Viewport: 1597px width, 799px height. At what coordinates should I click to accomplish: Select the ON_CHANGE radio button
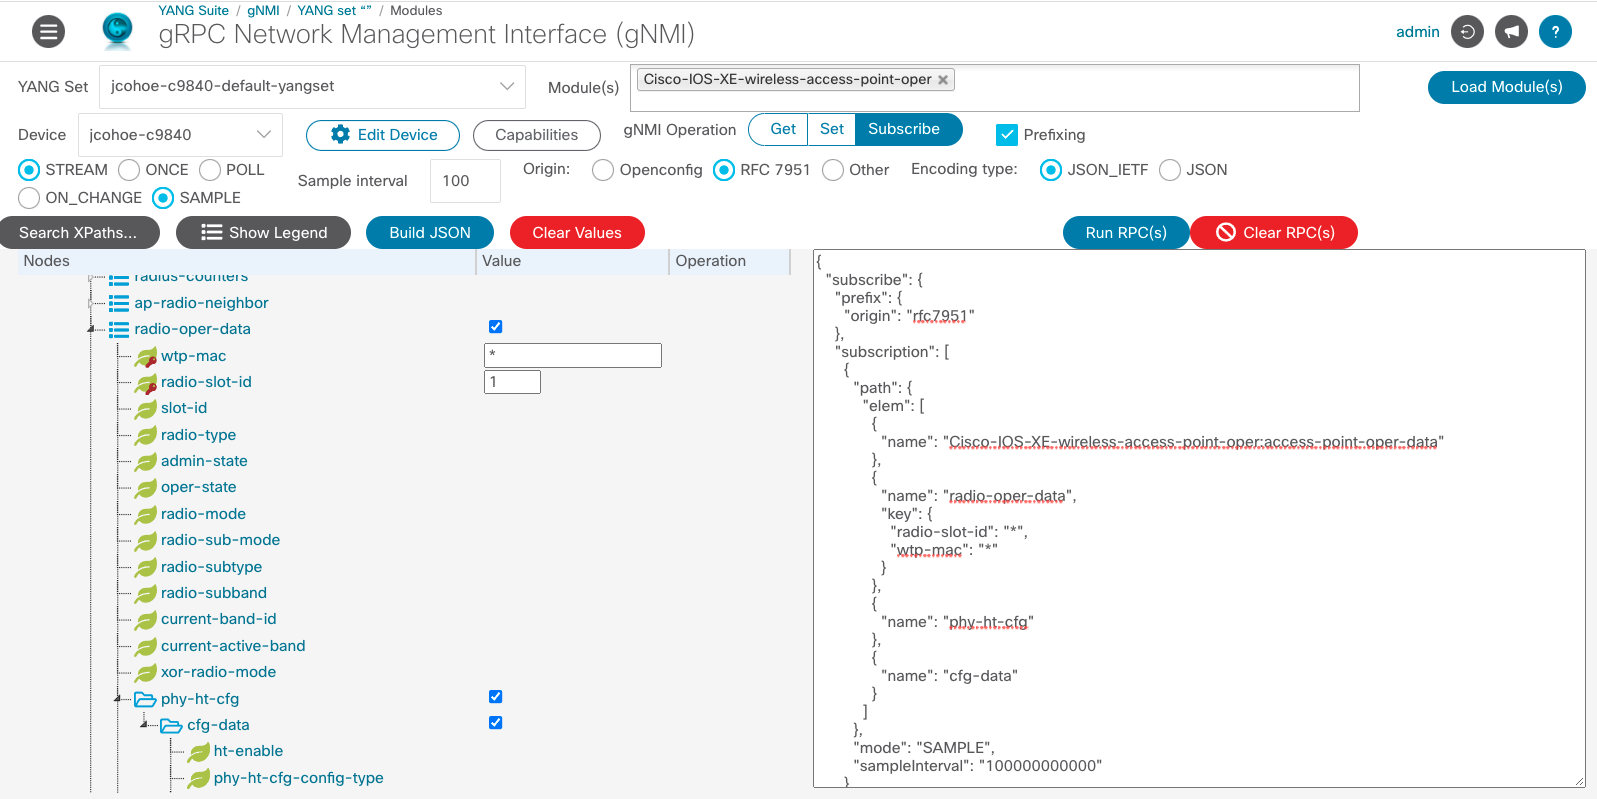click(29, 198)
